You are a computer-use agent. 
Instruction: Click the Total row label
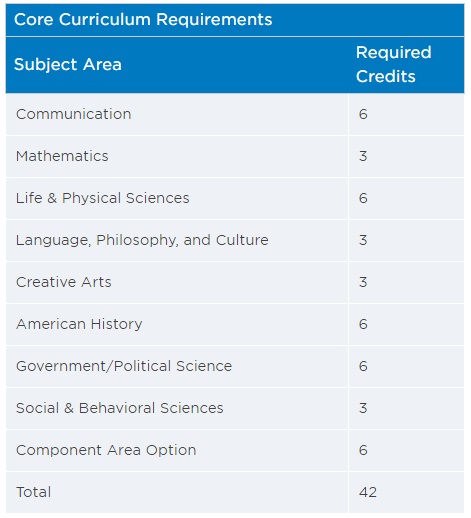tap(33, 492)
